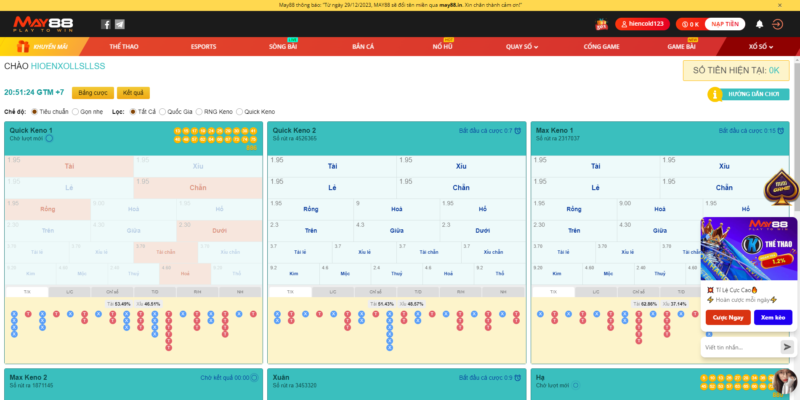
Task: Bet Lẻ in Quick Keno 2
Action: tap(332, 188)
